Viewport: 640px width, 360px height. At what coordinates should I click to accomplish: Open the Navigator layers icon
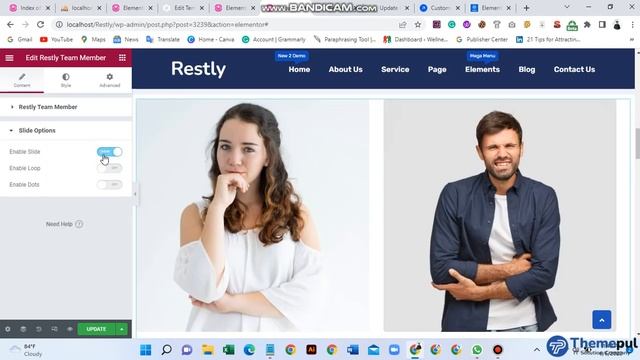pos(23,329)
